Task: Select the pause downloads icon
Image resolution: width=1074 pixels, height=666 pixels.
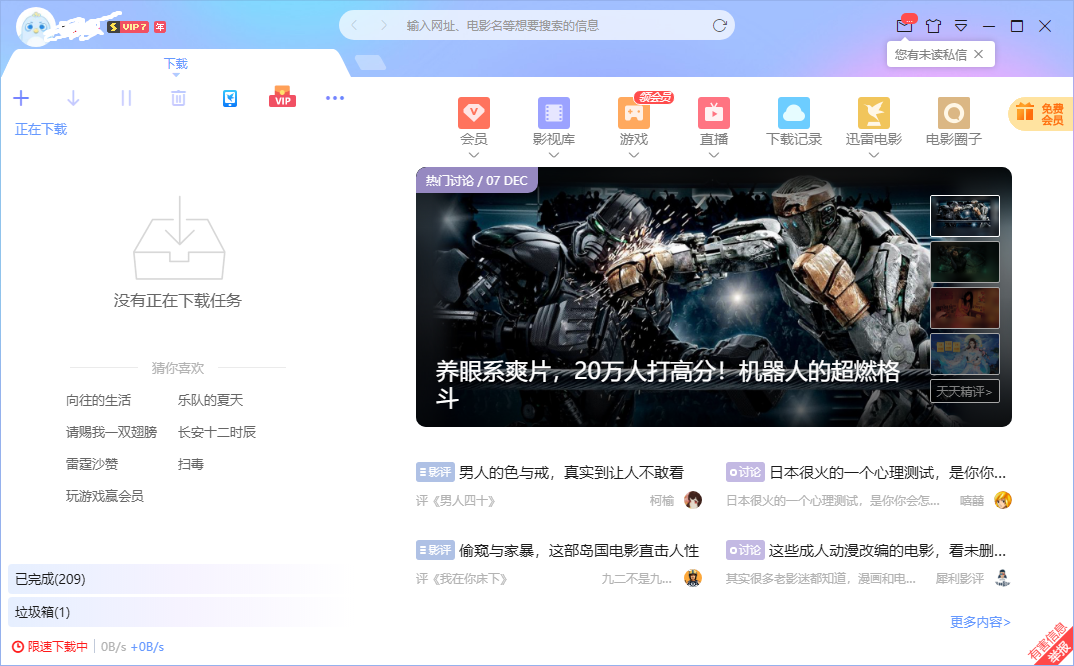Action: coord(125,98)
